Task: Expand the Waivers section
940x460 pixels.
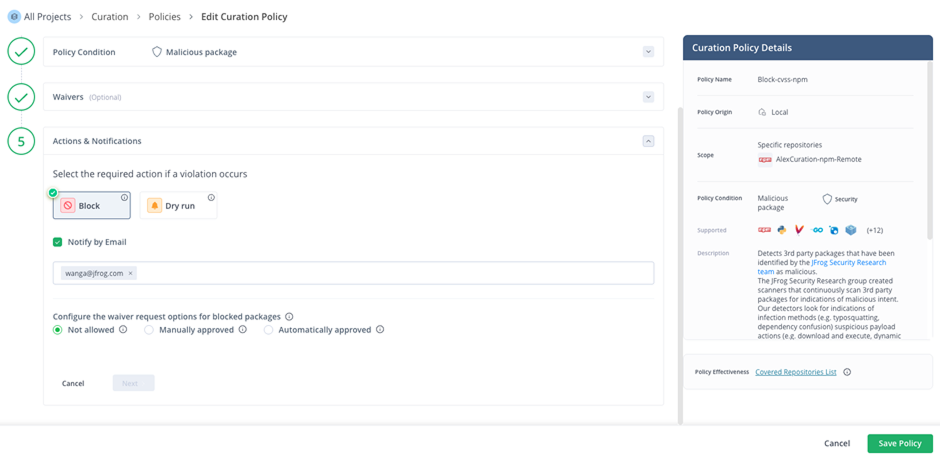Action: [x=648, y=97]
